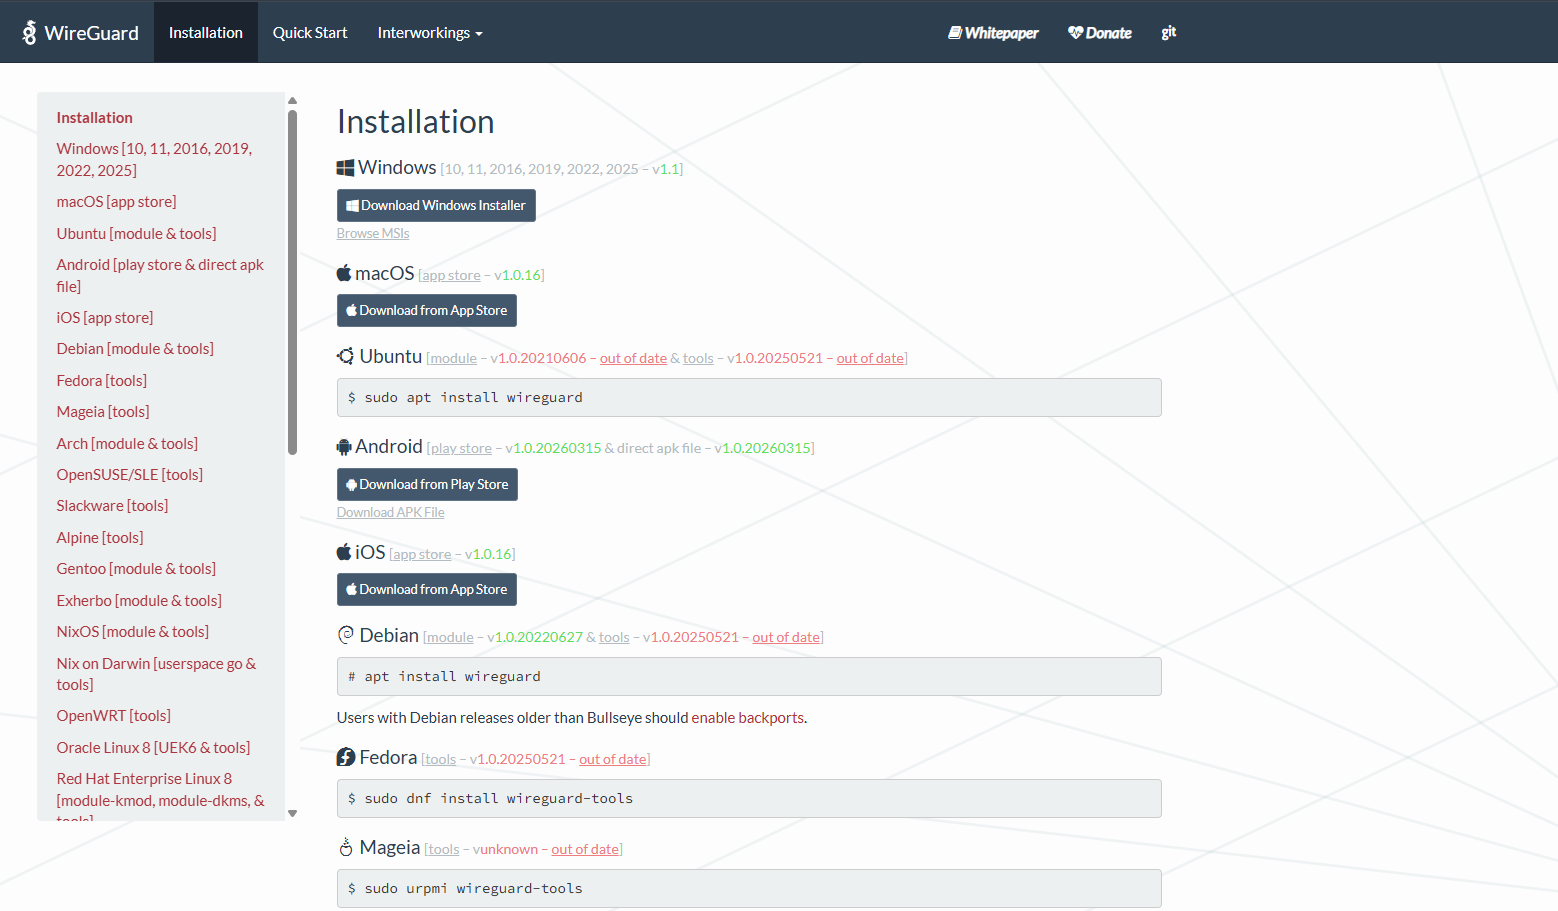The image size is (1558, 911).
Task: Click the sidebar scrollbar thumb
Action: click(x=292, y=282)
